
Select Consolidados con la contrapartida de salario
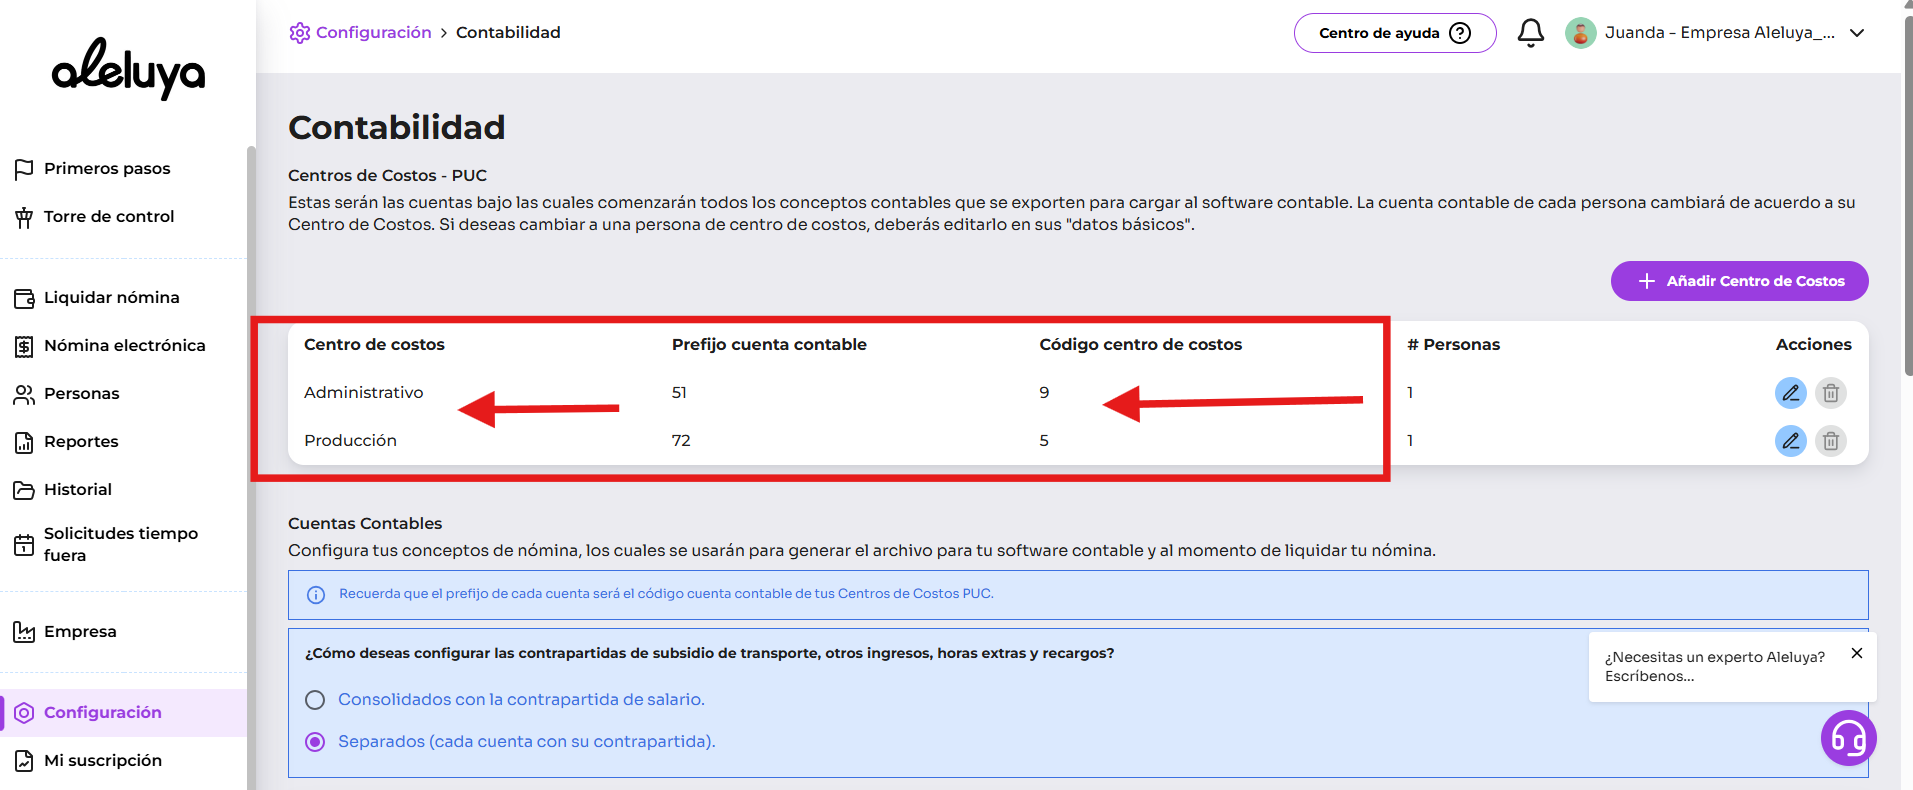click(315, 700)
